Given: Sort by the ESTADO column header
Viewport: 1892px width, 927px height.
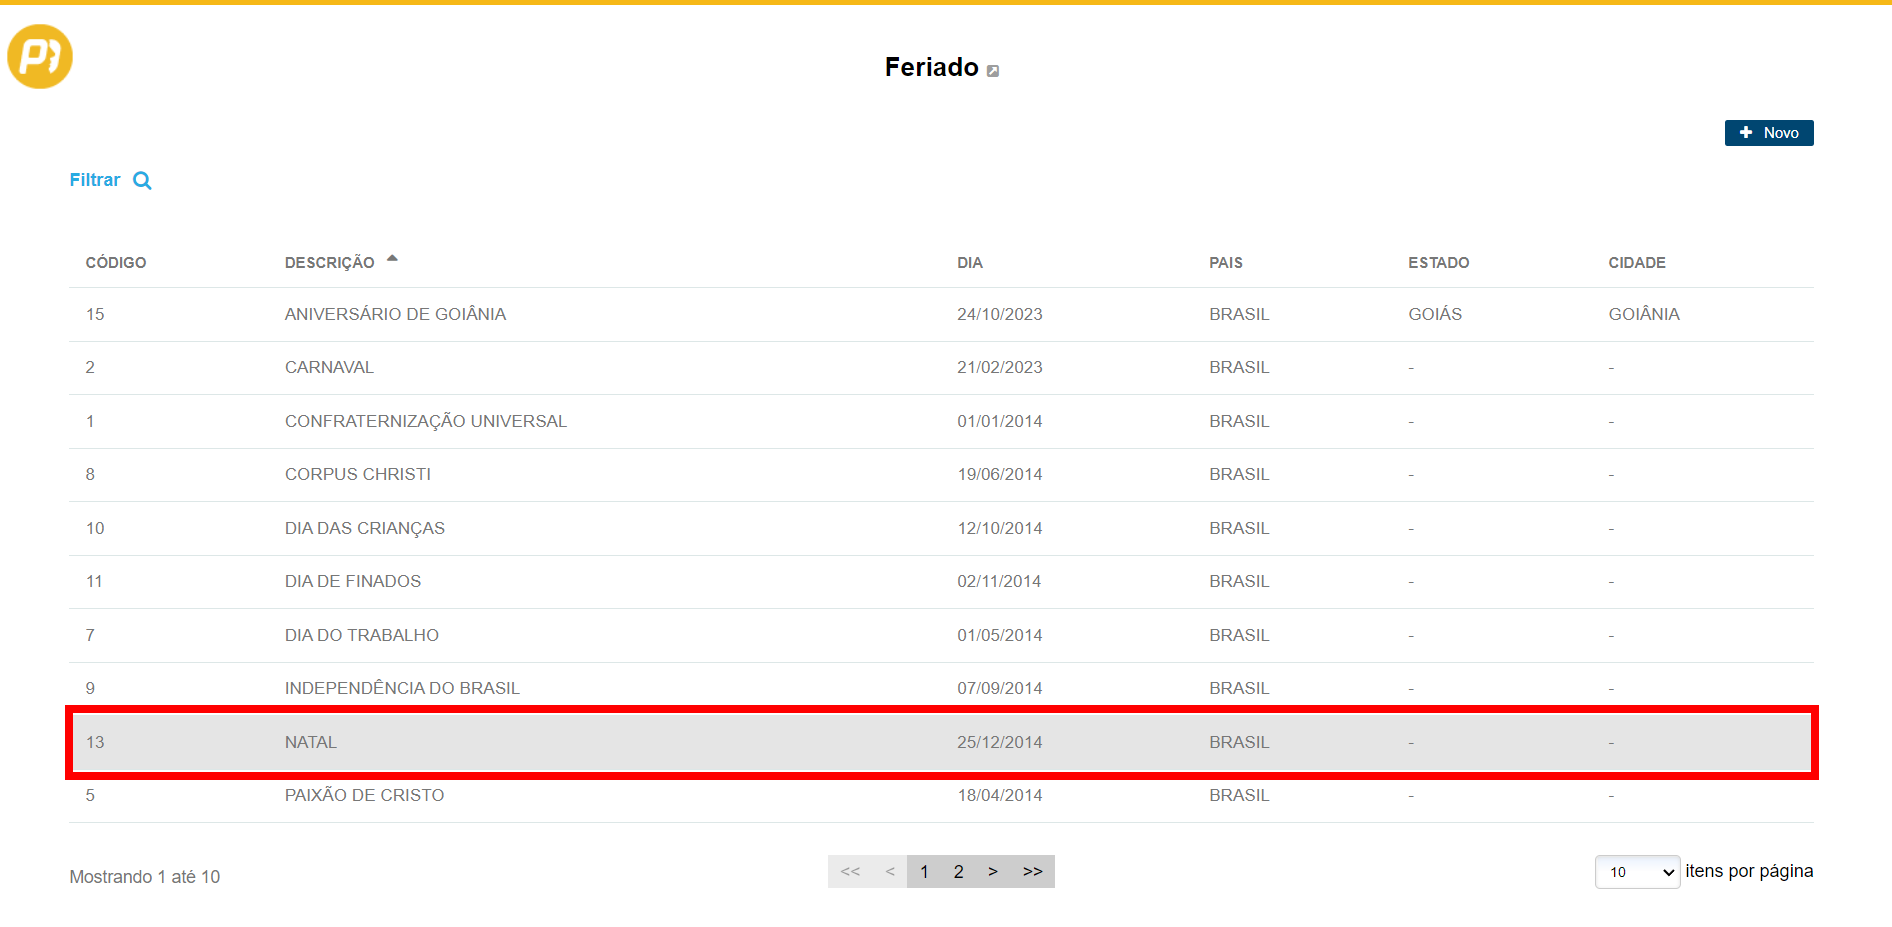Looking at the screenshot, I should point(1438,263).
